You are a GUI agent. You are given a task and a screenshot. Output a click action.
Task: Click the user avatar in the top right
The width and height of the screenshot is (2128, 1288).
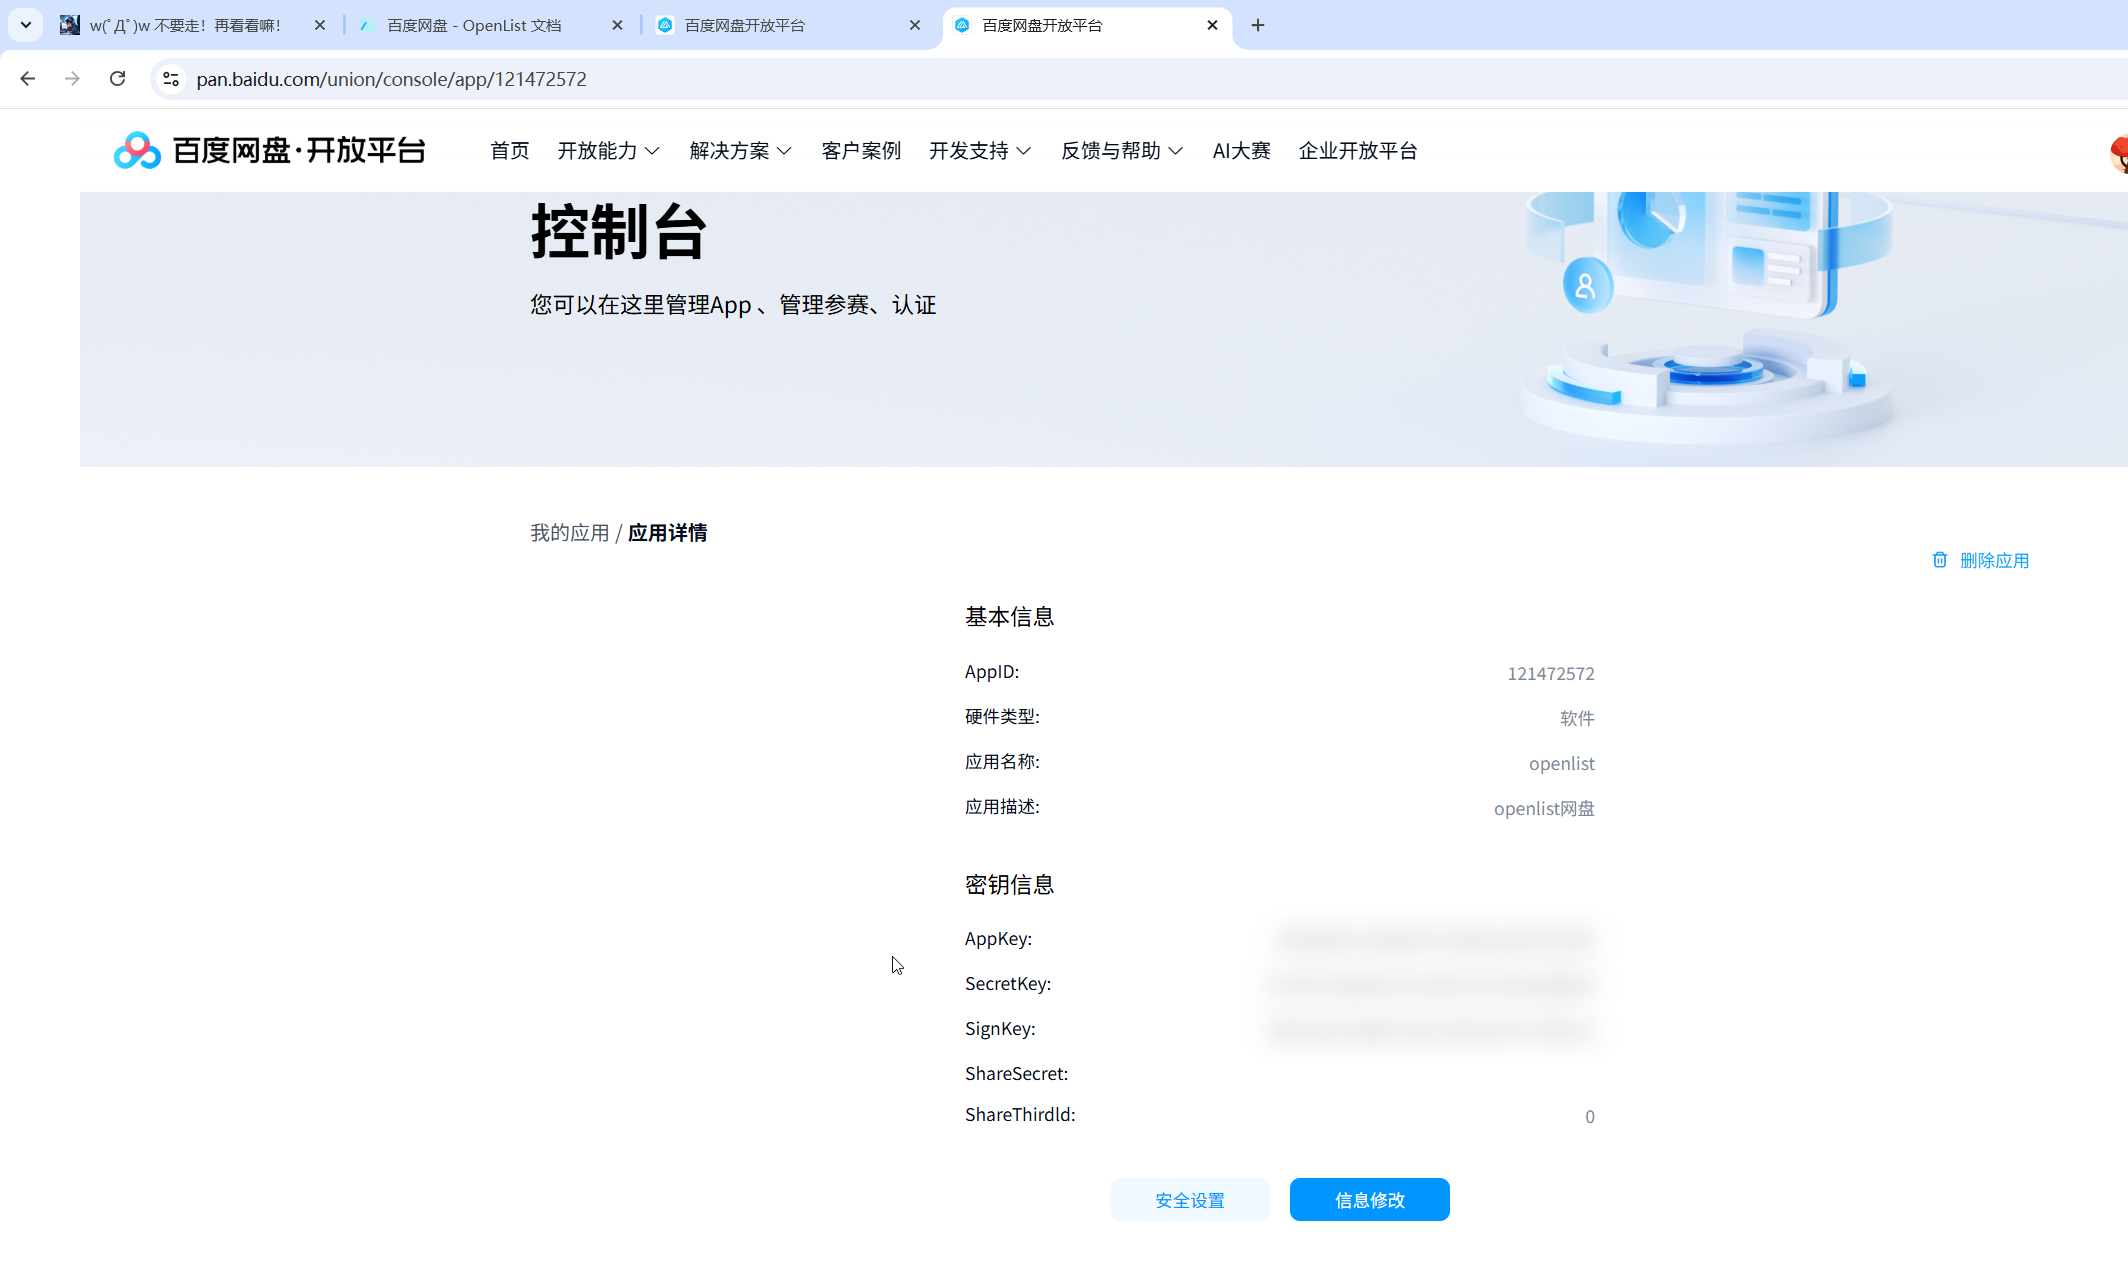tap(2118, 153)
